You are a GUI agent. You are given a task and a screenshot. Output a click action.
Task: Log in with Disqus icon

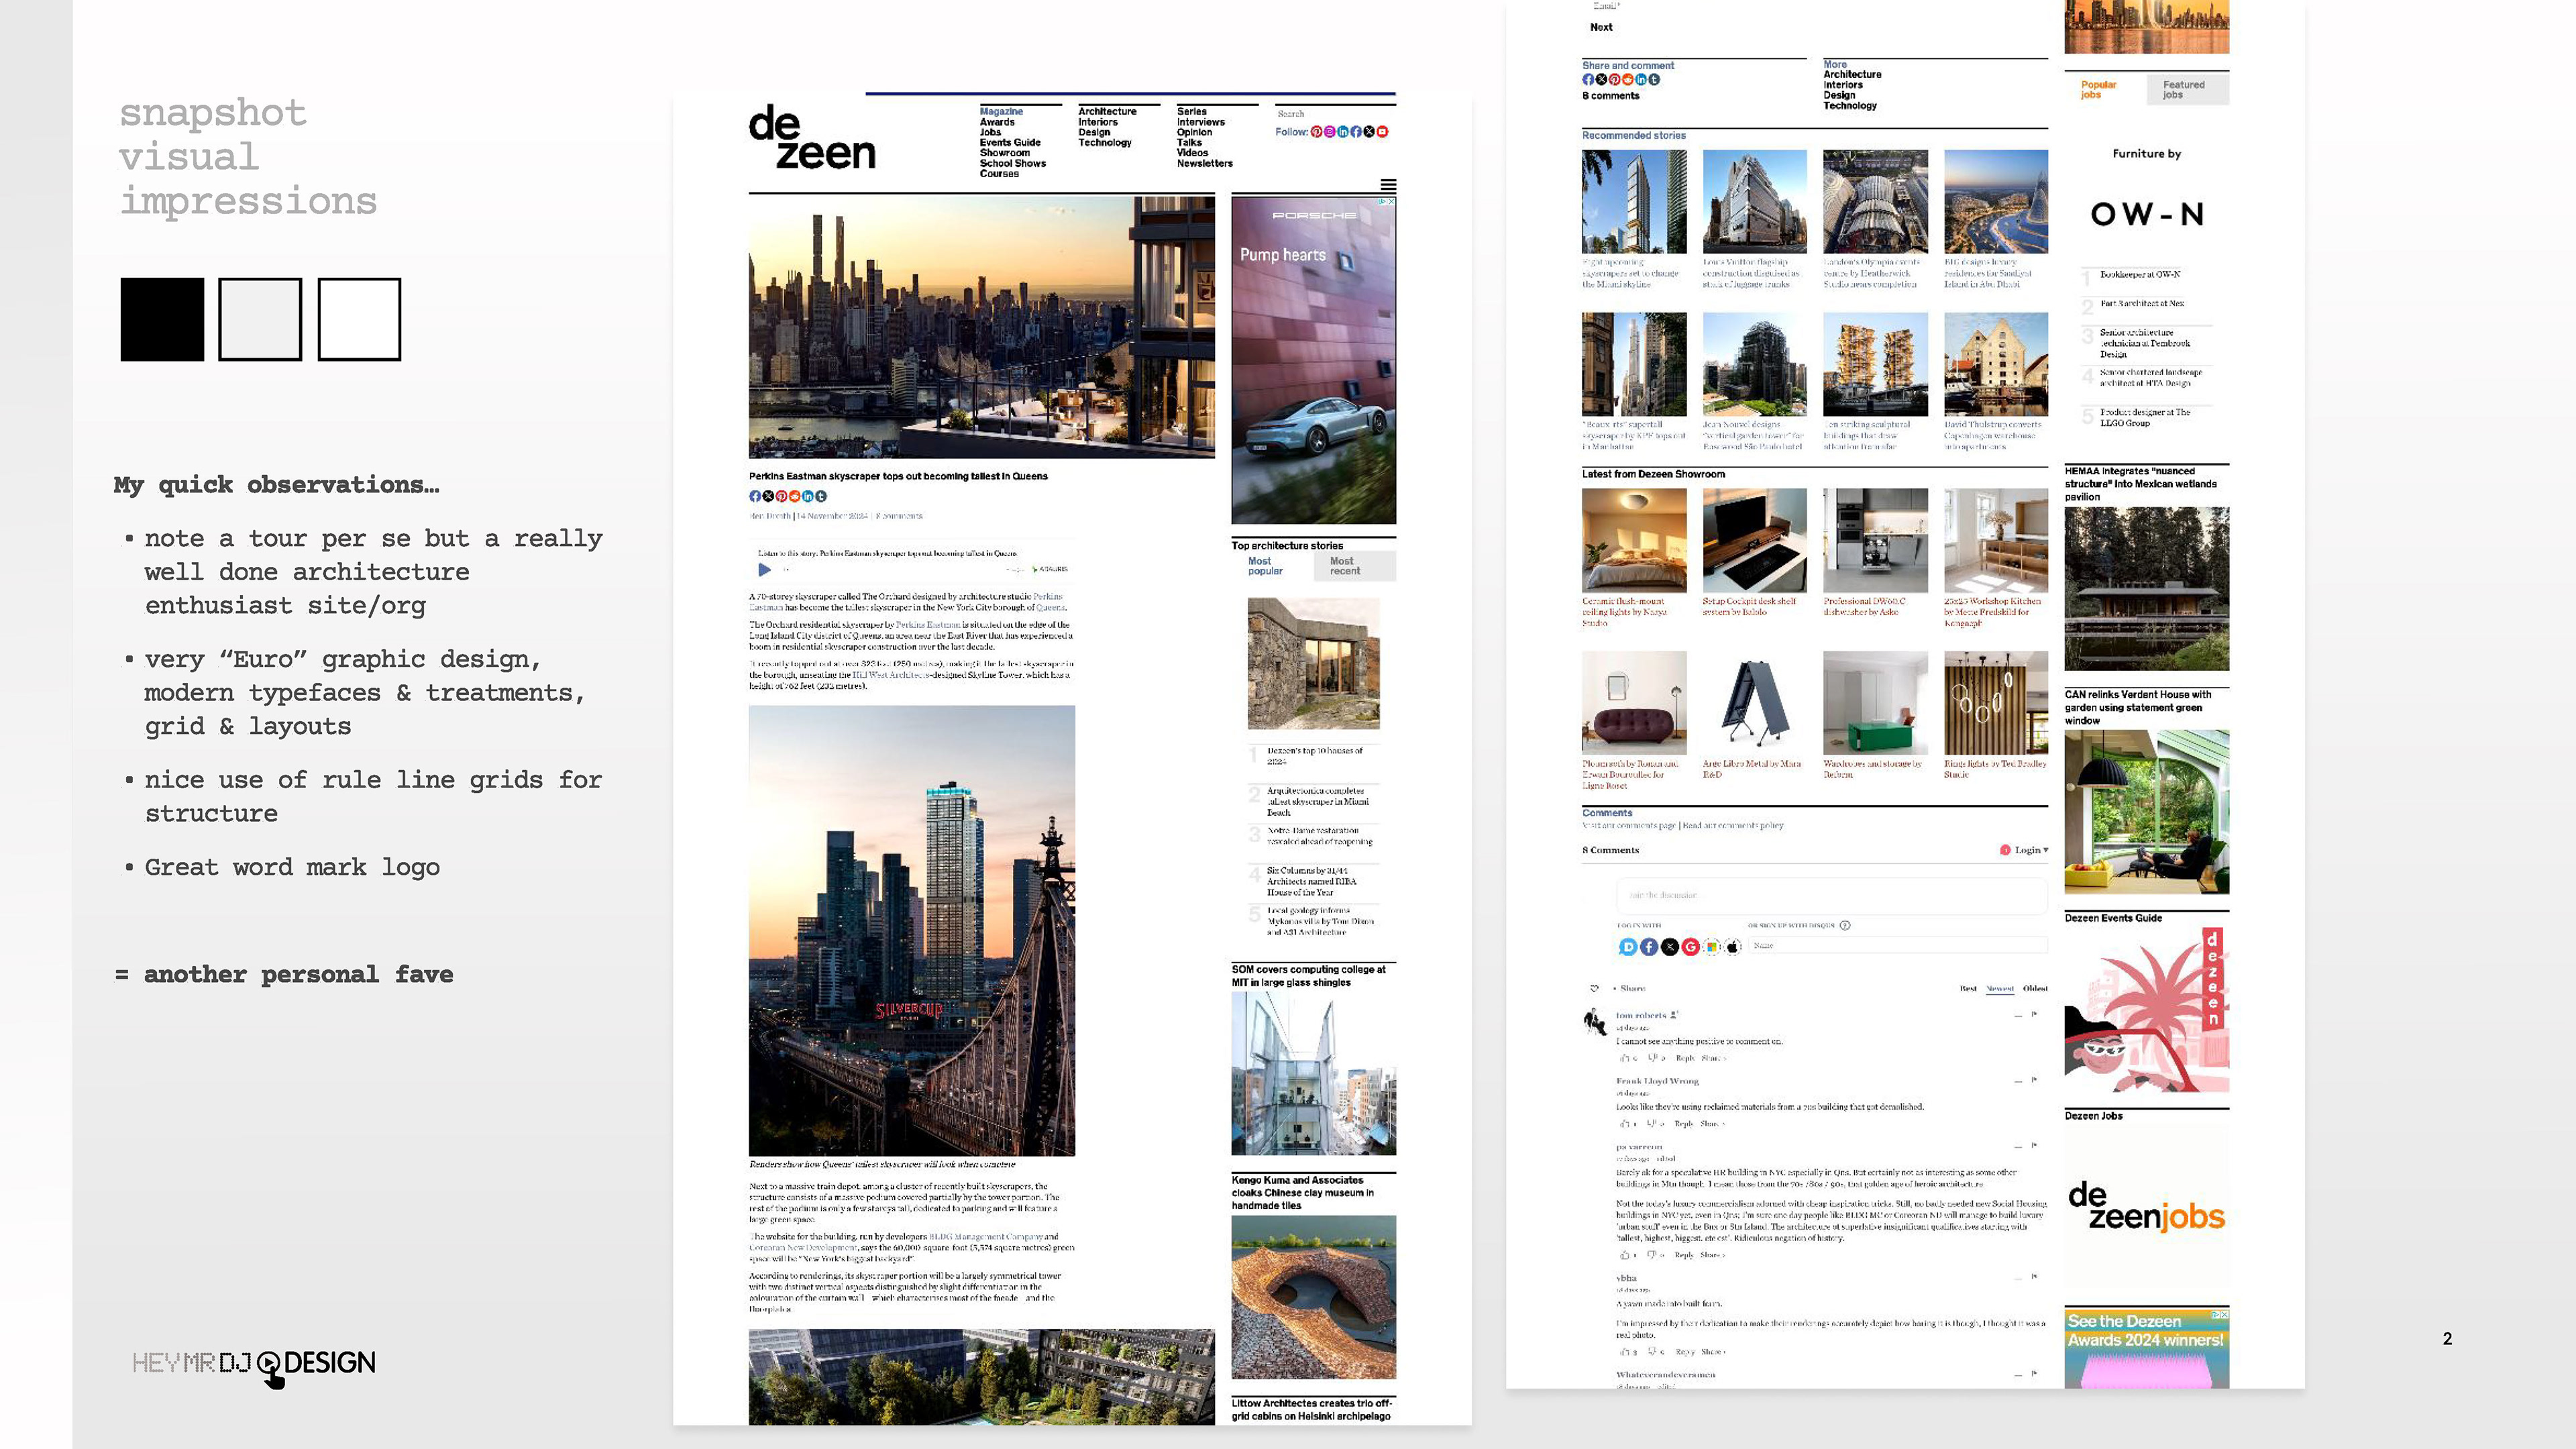[x=1628, y=947]
